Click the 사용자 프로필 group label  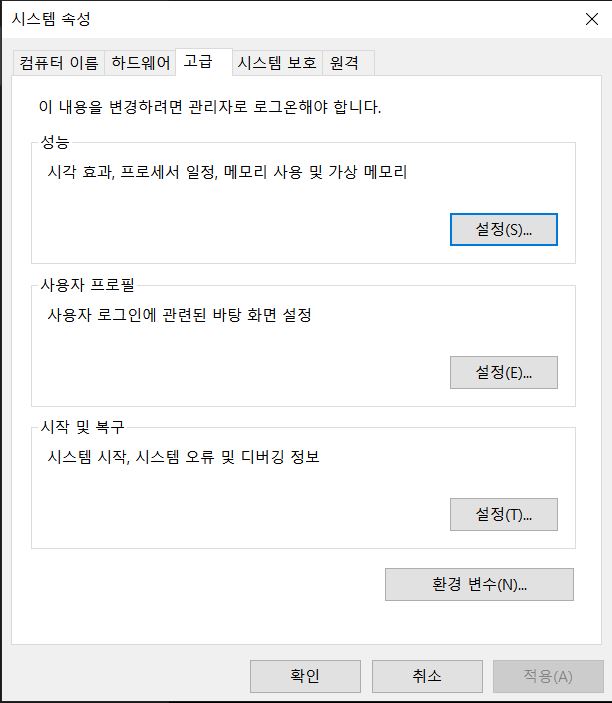click(x=87, y=285)
